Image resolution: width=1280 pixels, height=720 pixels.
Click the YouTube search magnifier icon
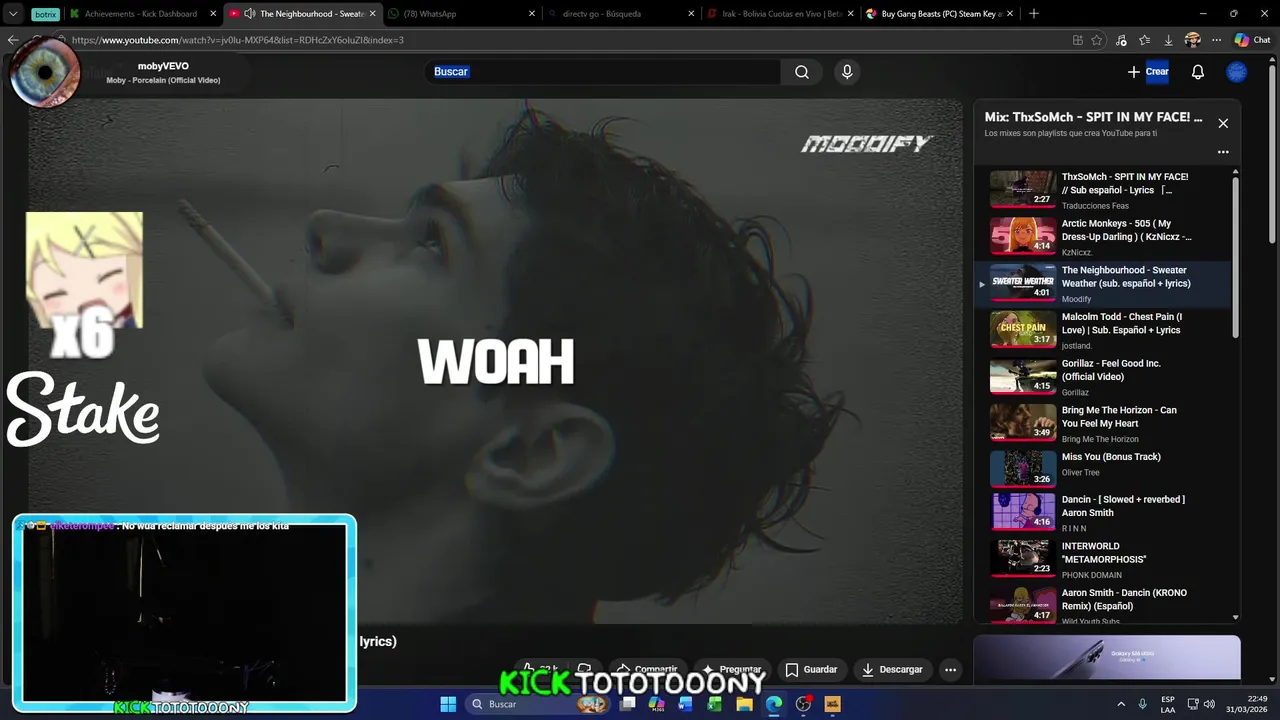click(x=802, y=72)
